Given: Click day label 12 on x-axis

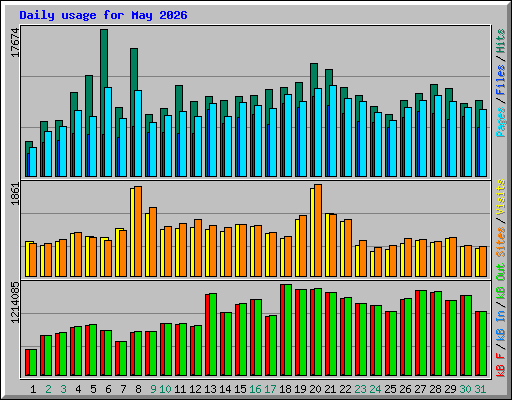Looking at the screenshot, I should click(195, 389).
